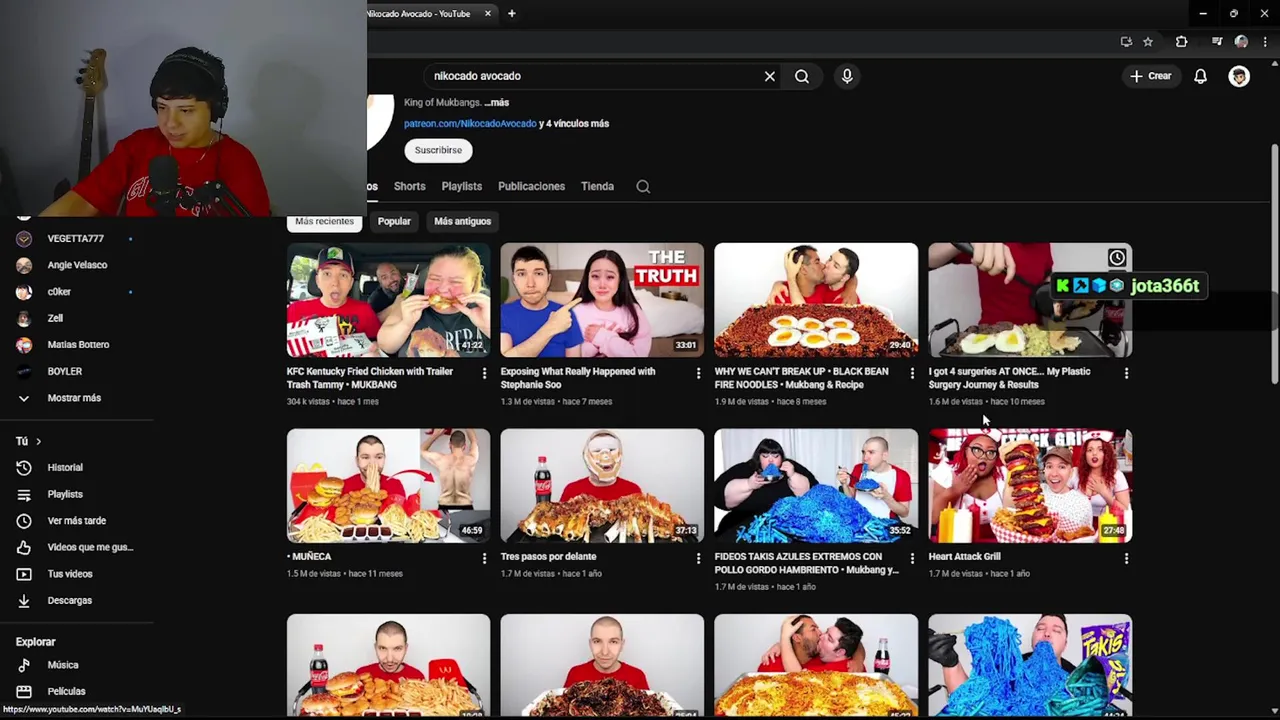Open options for Heart Attack Grill video
Image resolution: width=1280 pixels, height=720 pixels.
pos(1126,558)
